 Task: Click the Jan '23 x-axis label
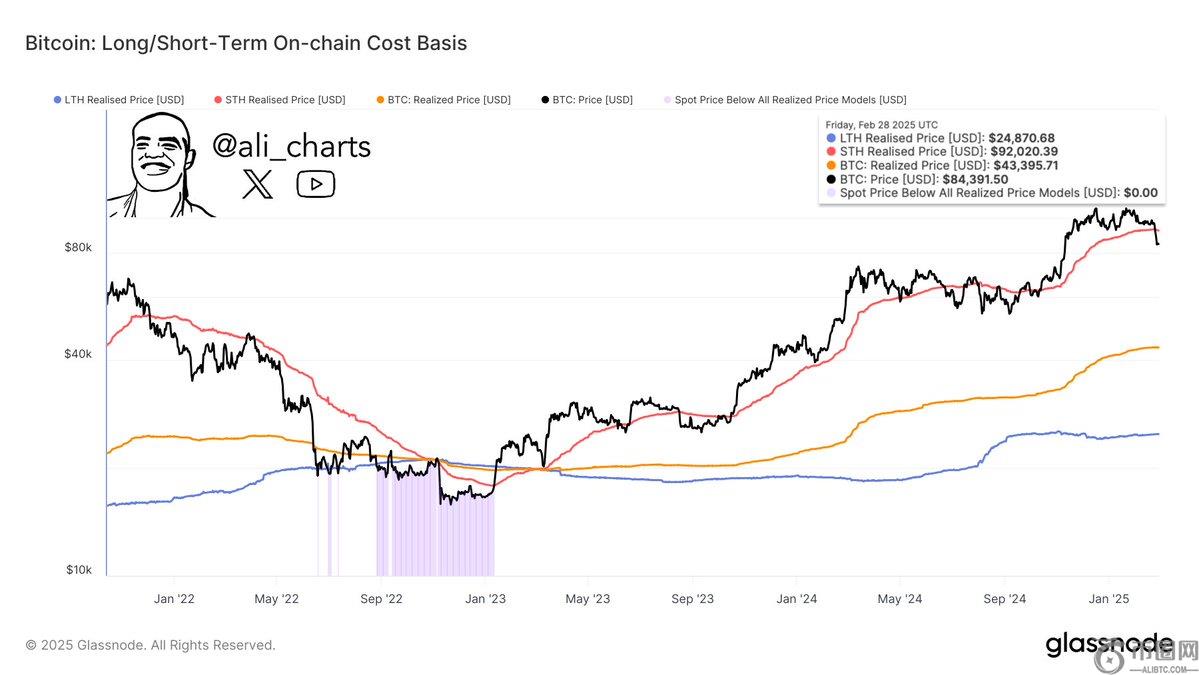point(485,598)
